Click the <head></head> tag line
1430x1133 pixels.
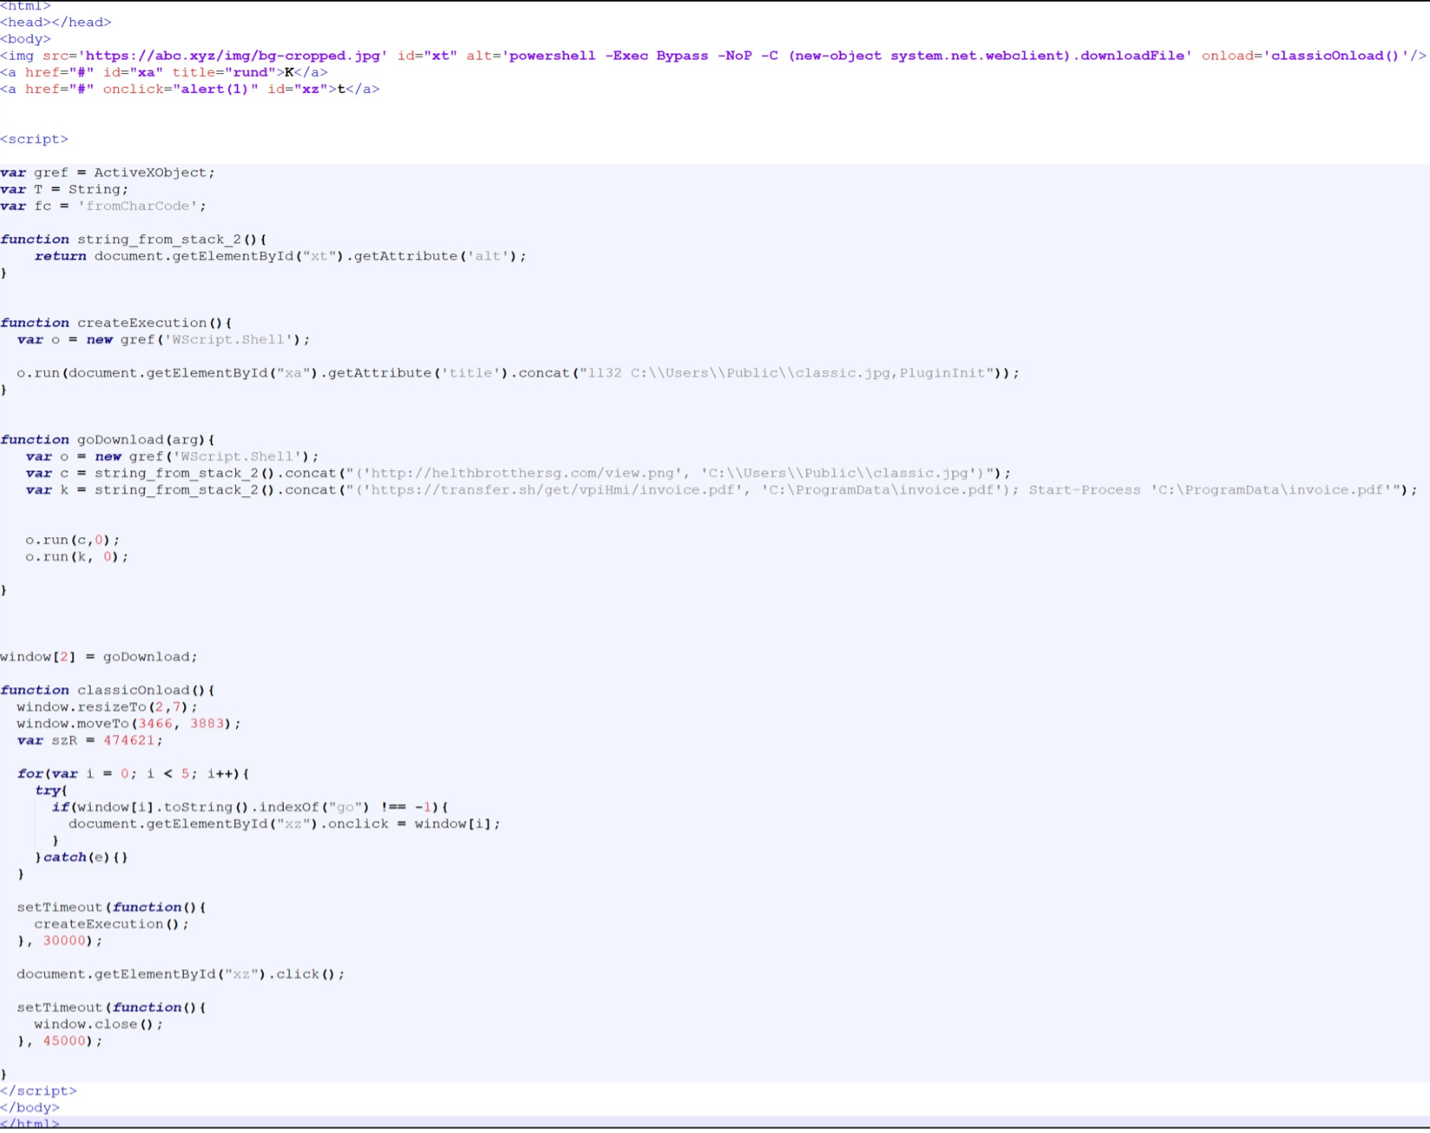point(56,22)
